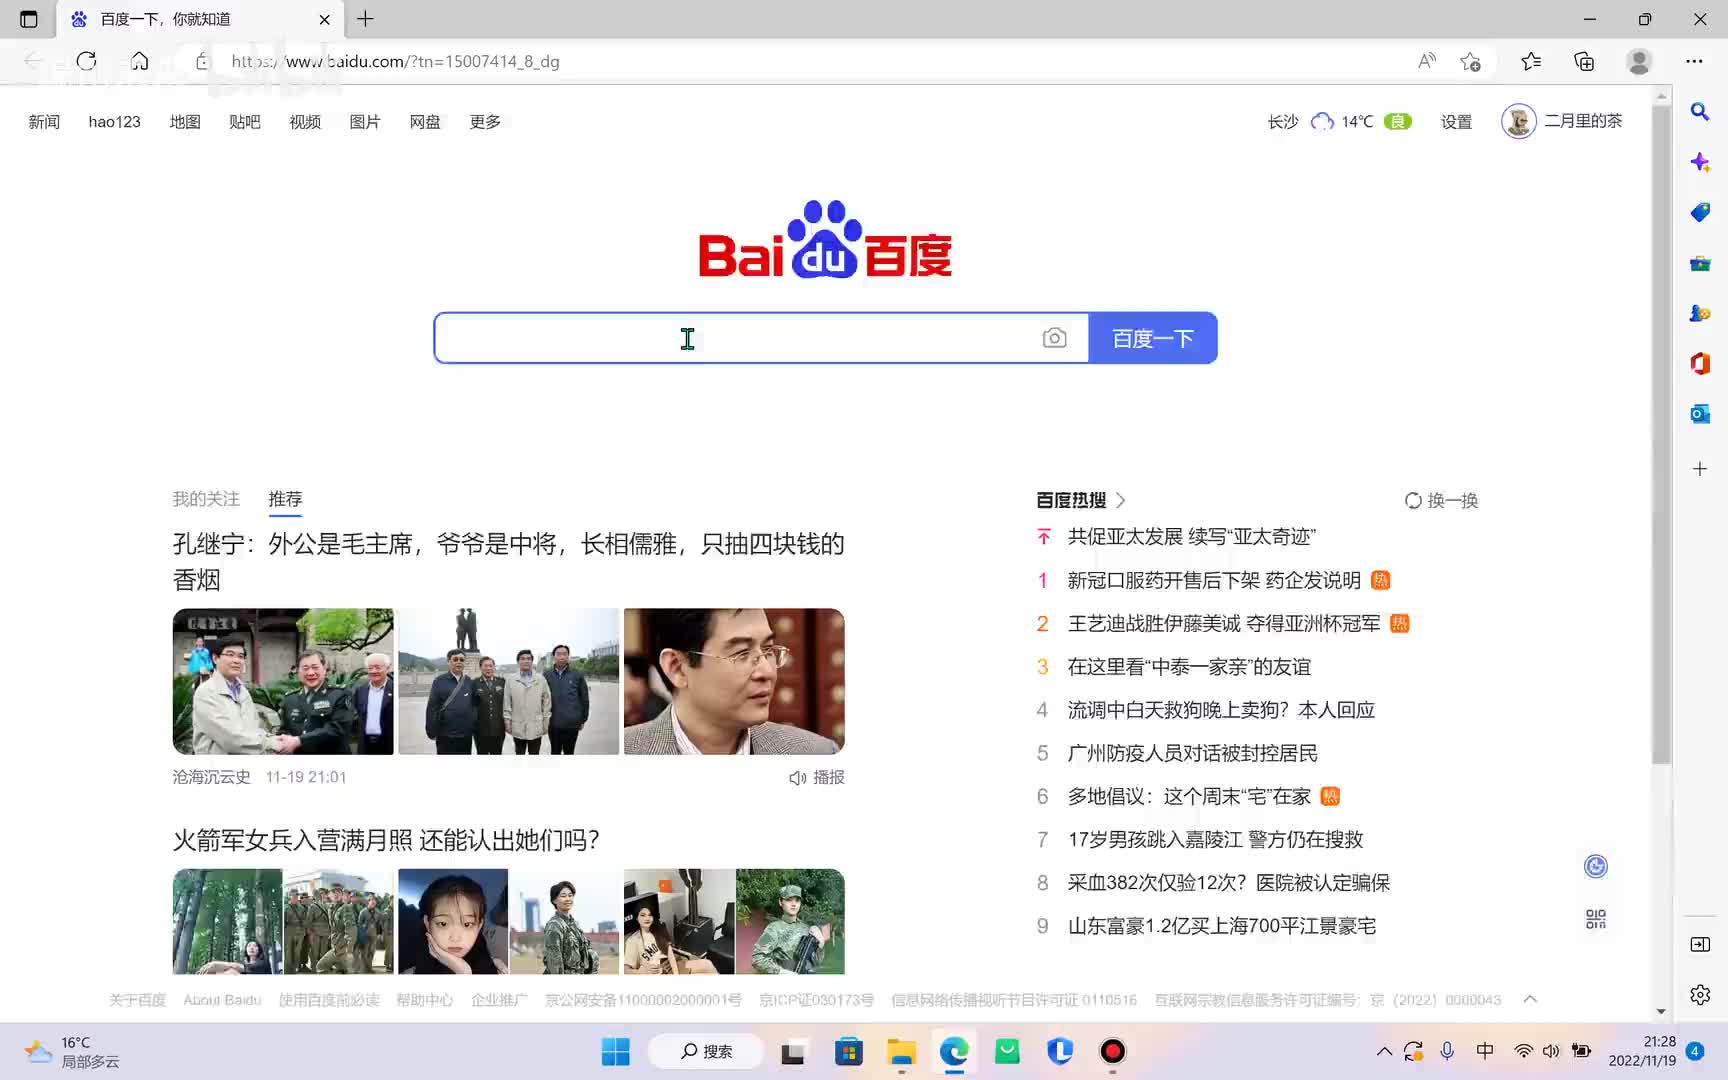Open the 视频 navigation link
1728x1080 pixels.
pyautogui.click(x=305, y=122)
